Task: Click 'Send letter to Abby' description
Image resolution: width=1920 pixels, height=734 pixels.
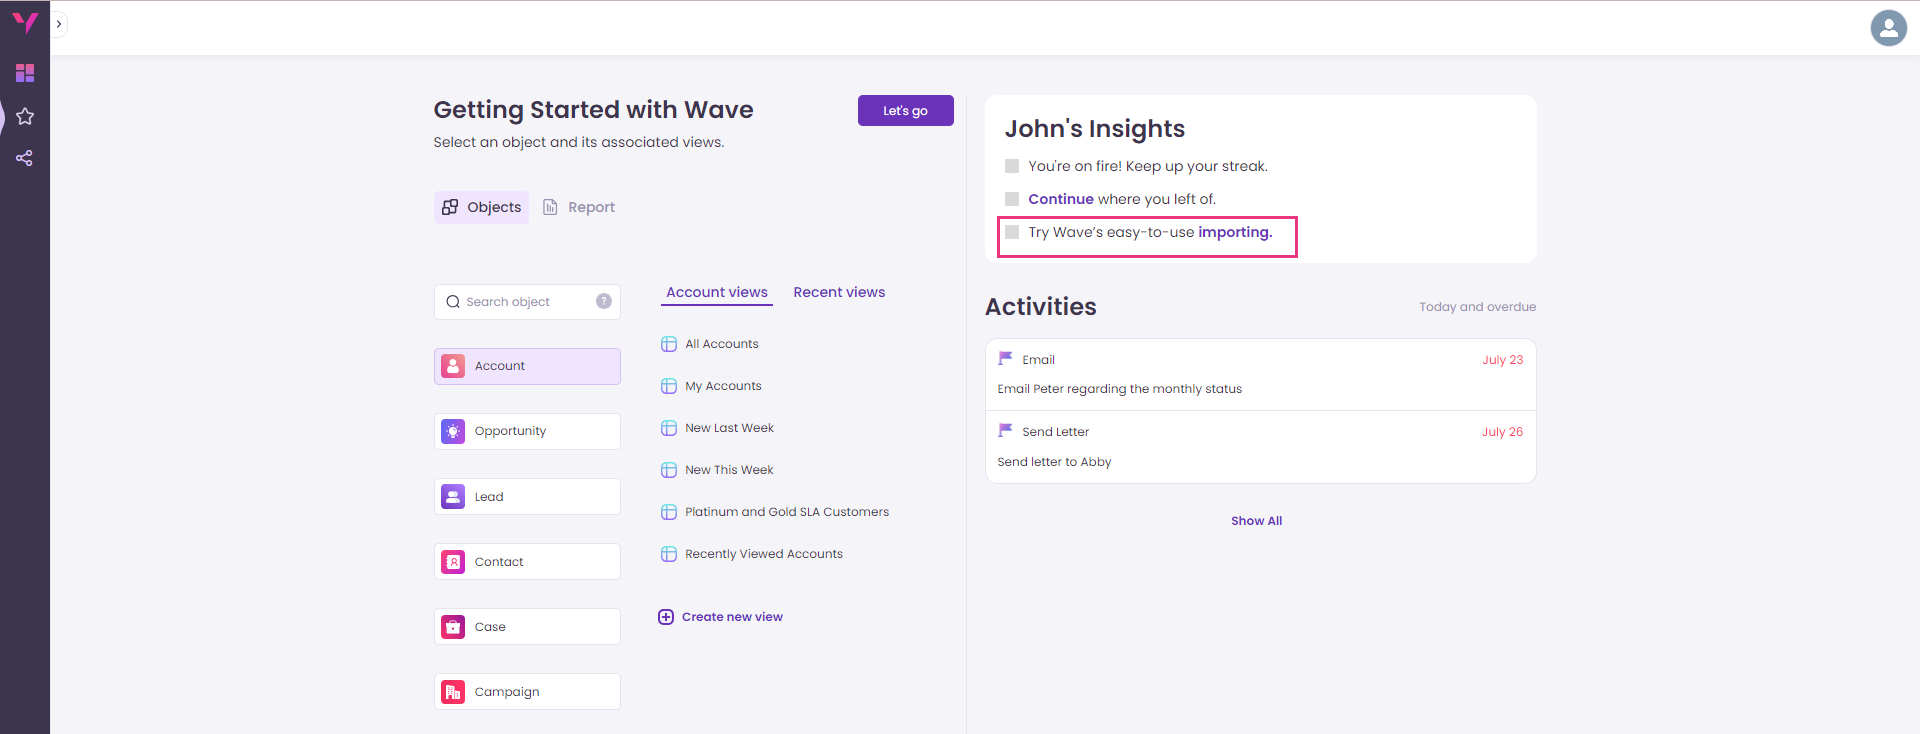Action: point(1054,462)
